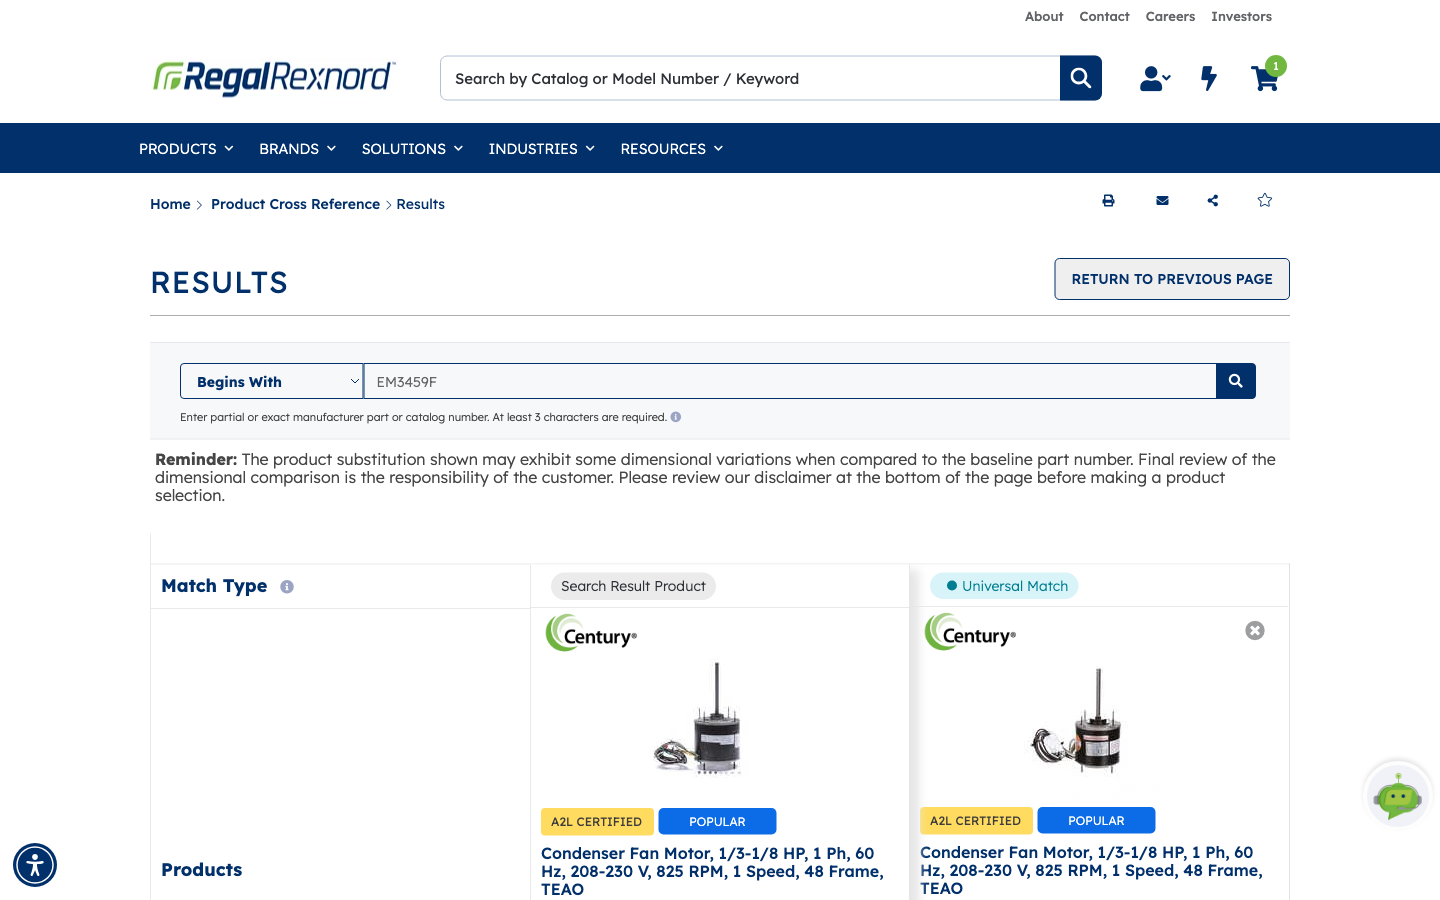Open Product Cross Reference breadcrumb
This screenshot has height=900, width=1440.
pos(295,204)
